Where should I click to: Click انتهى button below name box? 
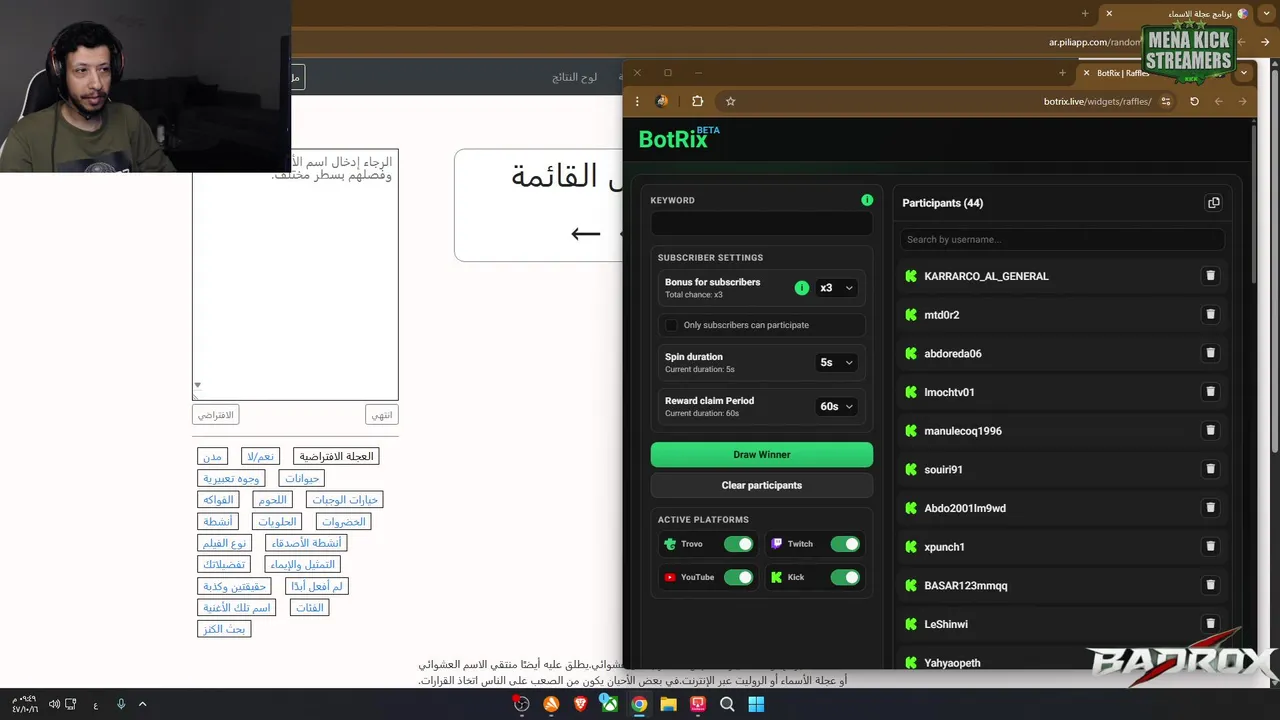382,415
